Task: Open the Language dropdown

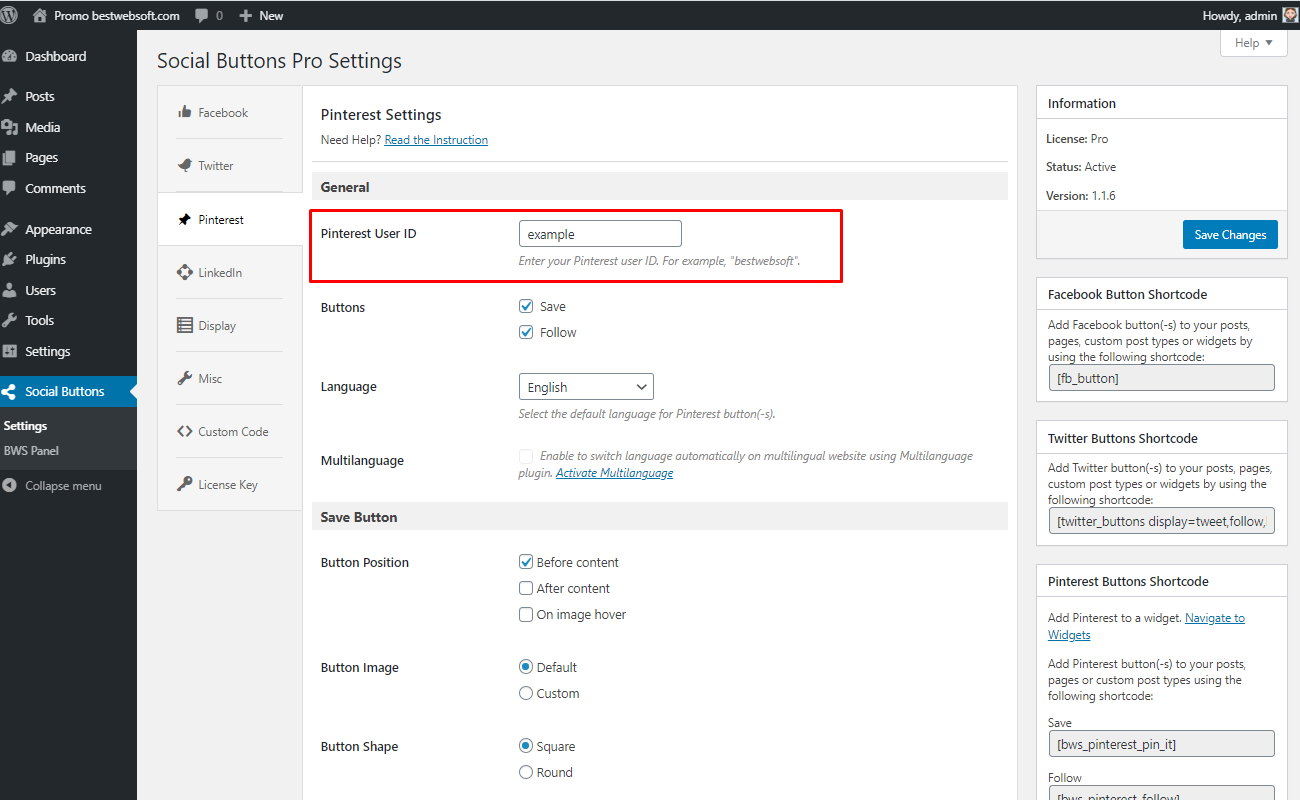Action: (586, 387)
